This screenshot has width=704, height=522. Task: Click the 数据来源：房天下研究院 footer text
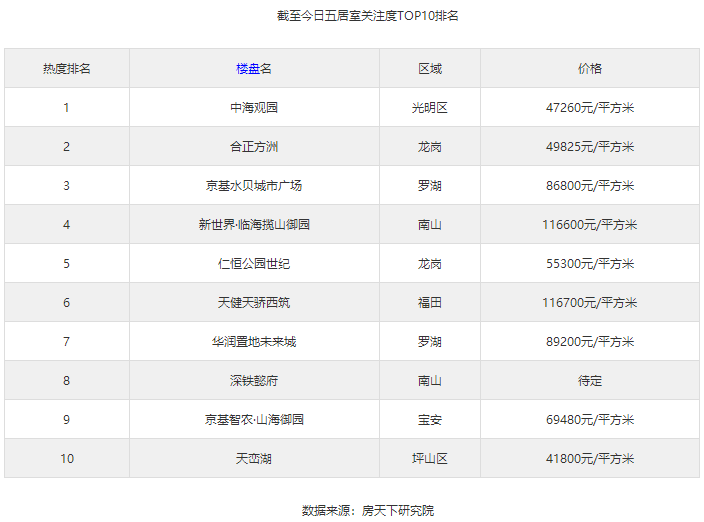[353, 510]
